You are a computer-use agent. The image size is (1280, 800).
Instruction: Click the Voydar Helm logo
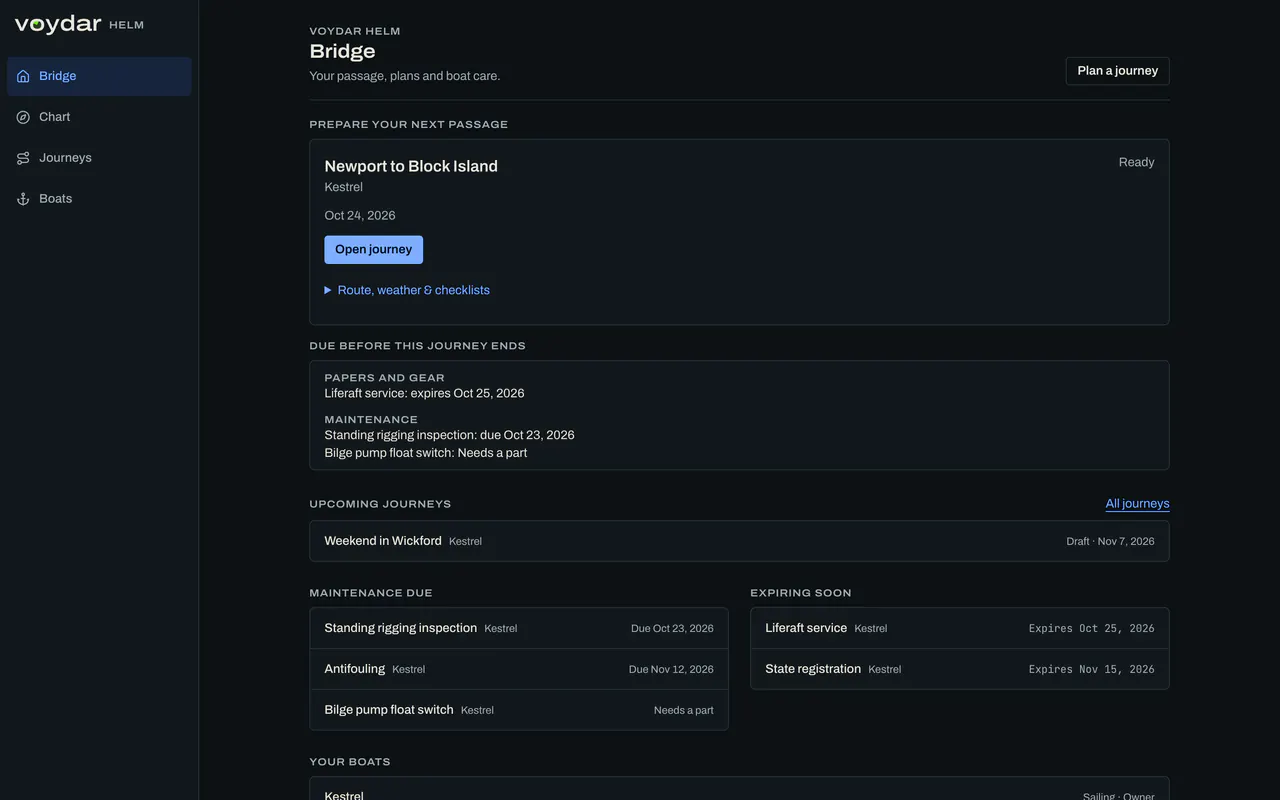click(x=79, y=25)
